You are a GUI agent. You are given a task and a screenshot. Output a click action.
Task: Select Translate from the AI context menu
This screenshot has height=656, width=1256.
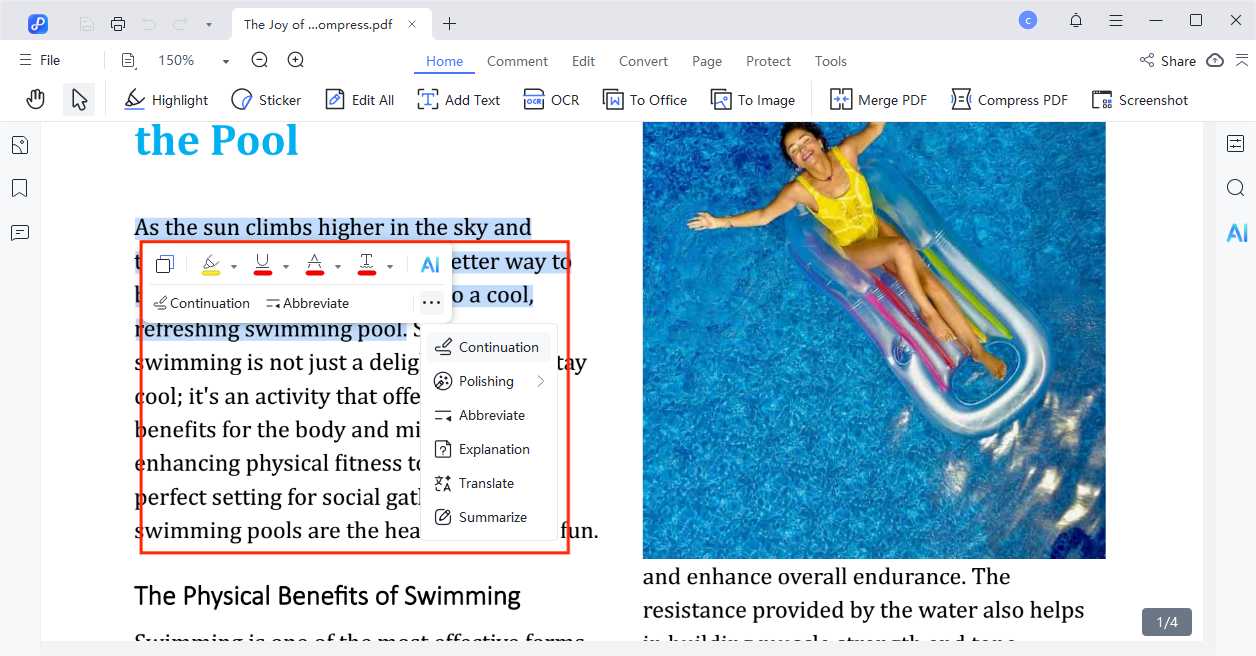click(x=485, y=483)
